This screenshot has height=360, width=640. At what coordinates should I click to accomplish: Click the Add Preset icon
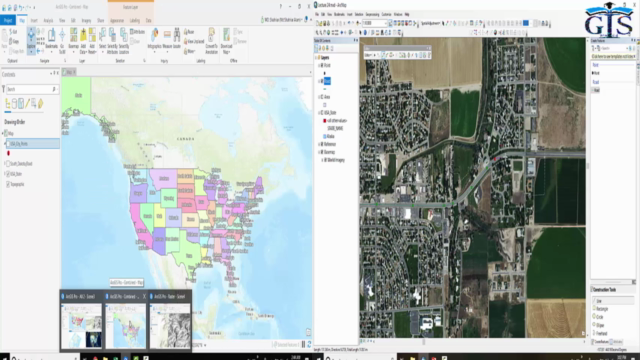coord(92,36)
